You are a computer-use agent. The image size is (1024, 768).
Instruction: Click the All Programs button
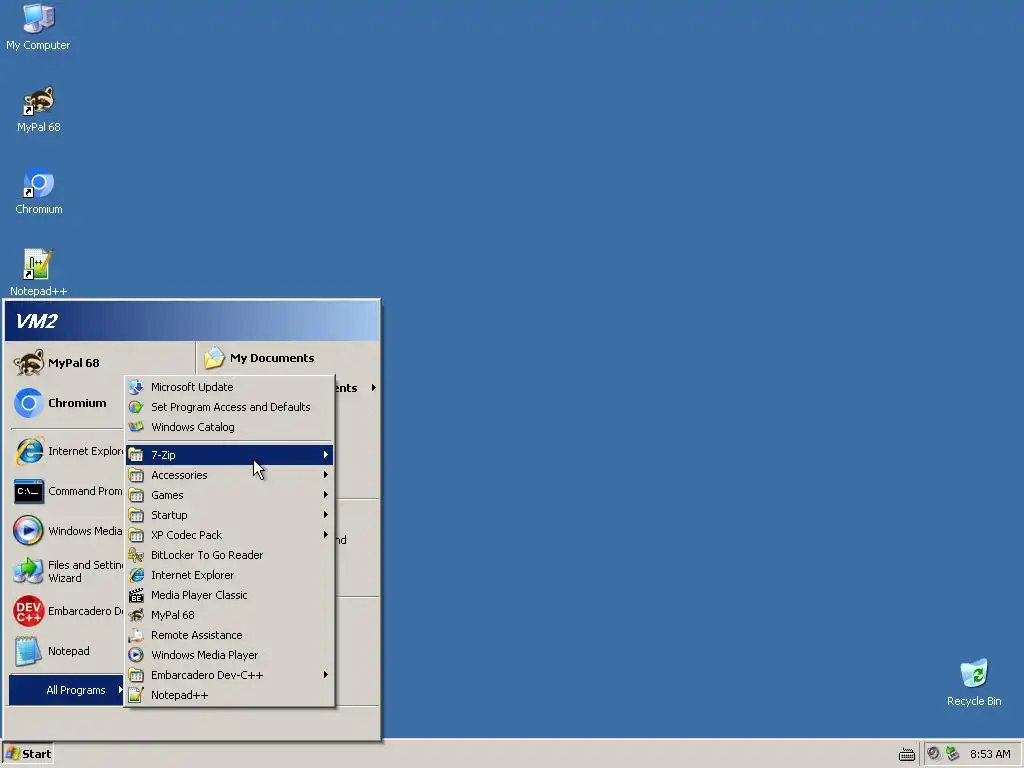67,690
